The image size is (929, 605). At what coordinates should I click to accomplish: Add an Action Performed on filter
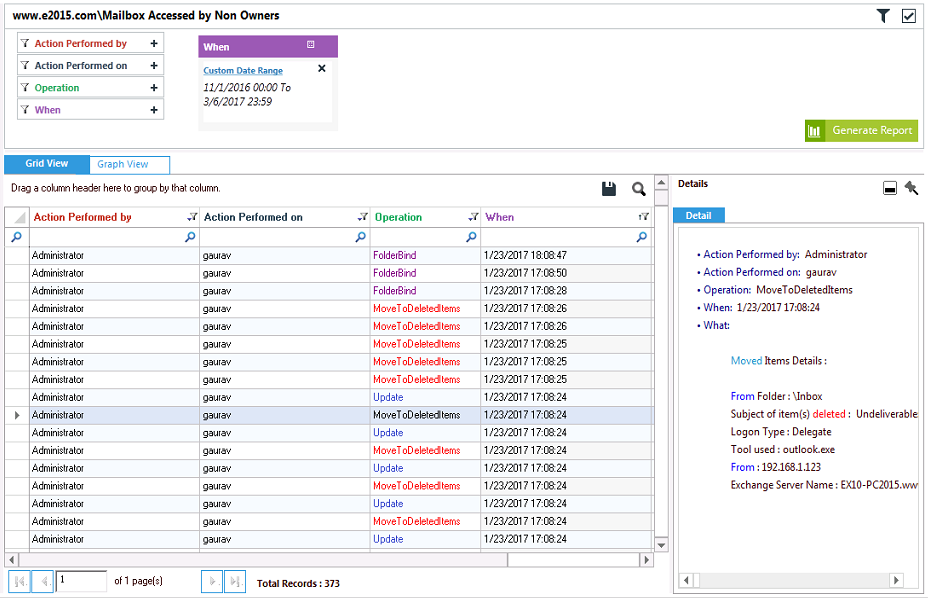point(154,65)
